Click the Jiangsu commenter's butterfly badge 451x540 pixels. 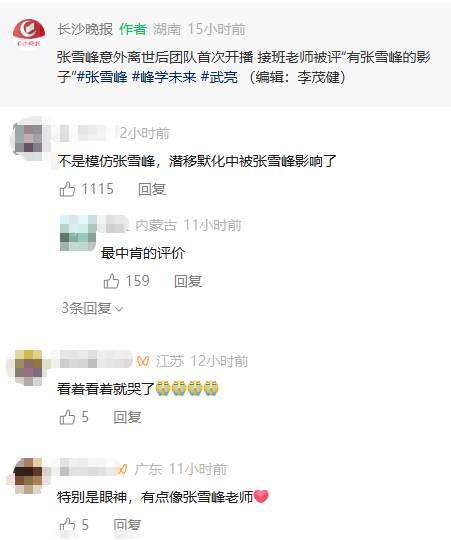point(143,361)
